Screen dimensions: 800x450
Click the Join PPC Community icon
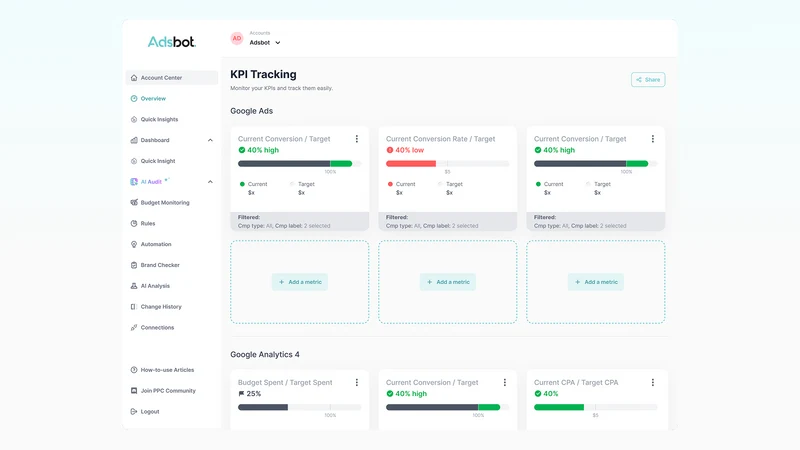point(134,391)
